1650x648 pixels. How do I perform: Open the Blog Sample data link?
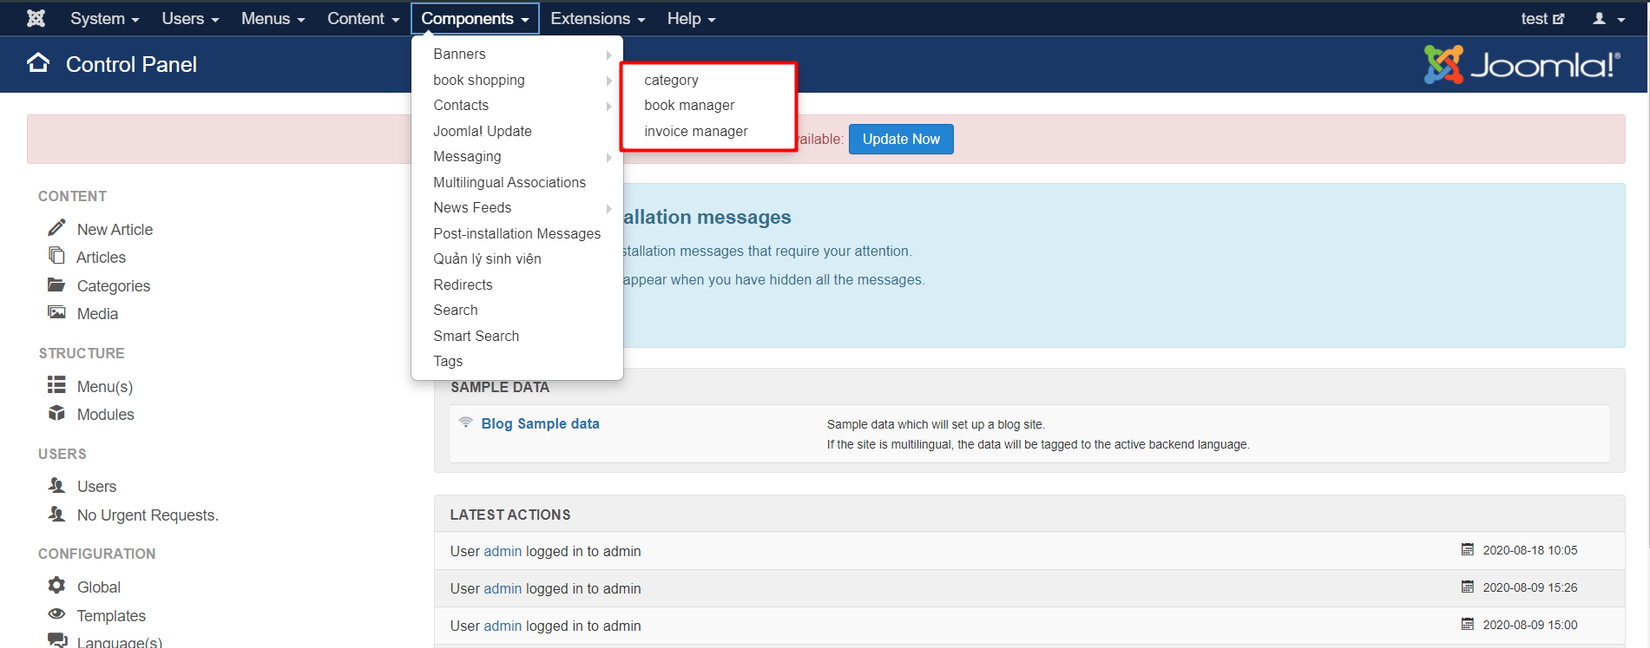point(540,423)
